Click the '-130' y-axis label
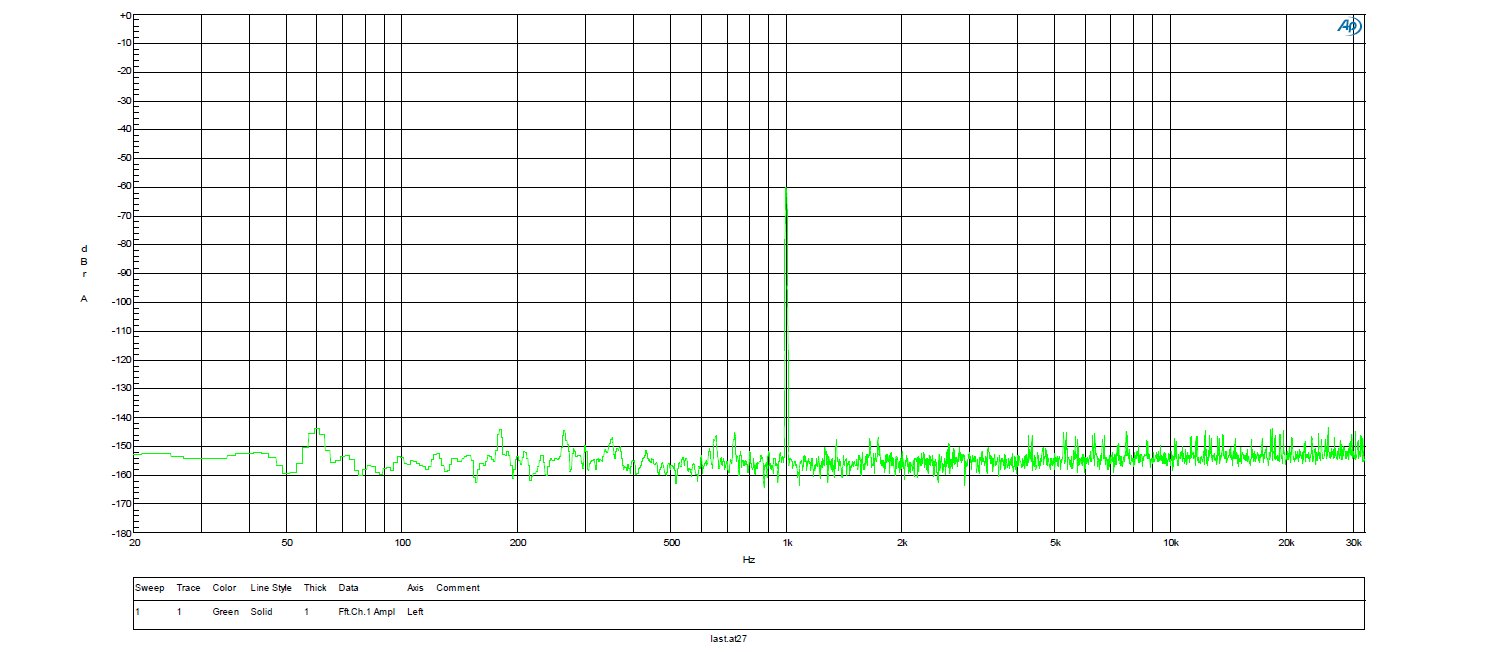Screen dimensions: 1488x652 click(123, 388)
